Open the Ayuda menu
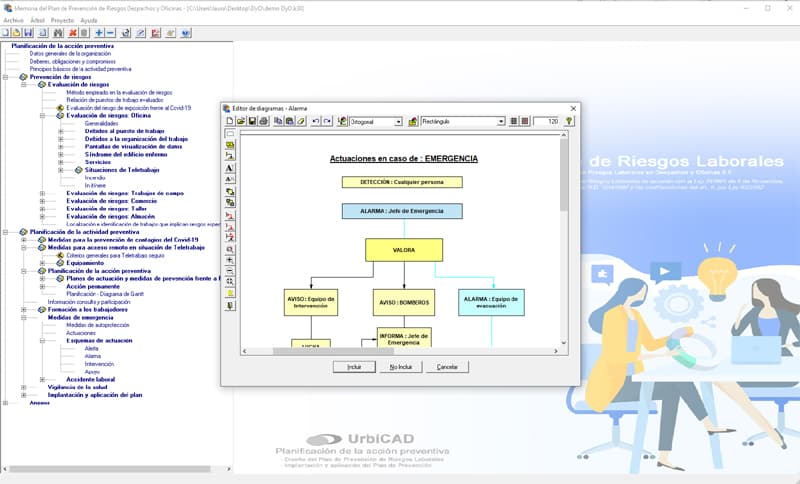The width and height of the screenshot is (800, 484). pyautogui.click(x=89, y=20)
